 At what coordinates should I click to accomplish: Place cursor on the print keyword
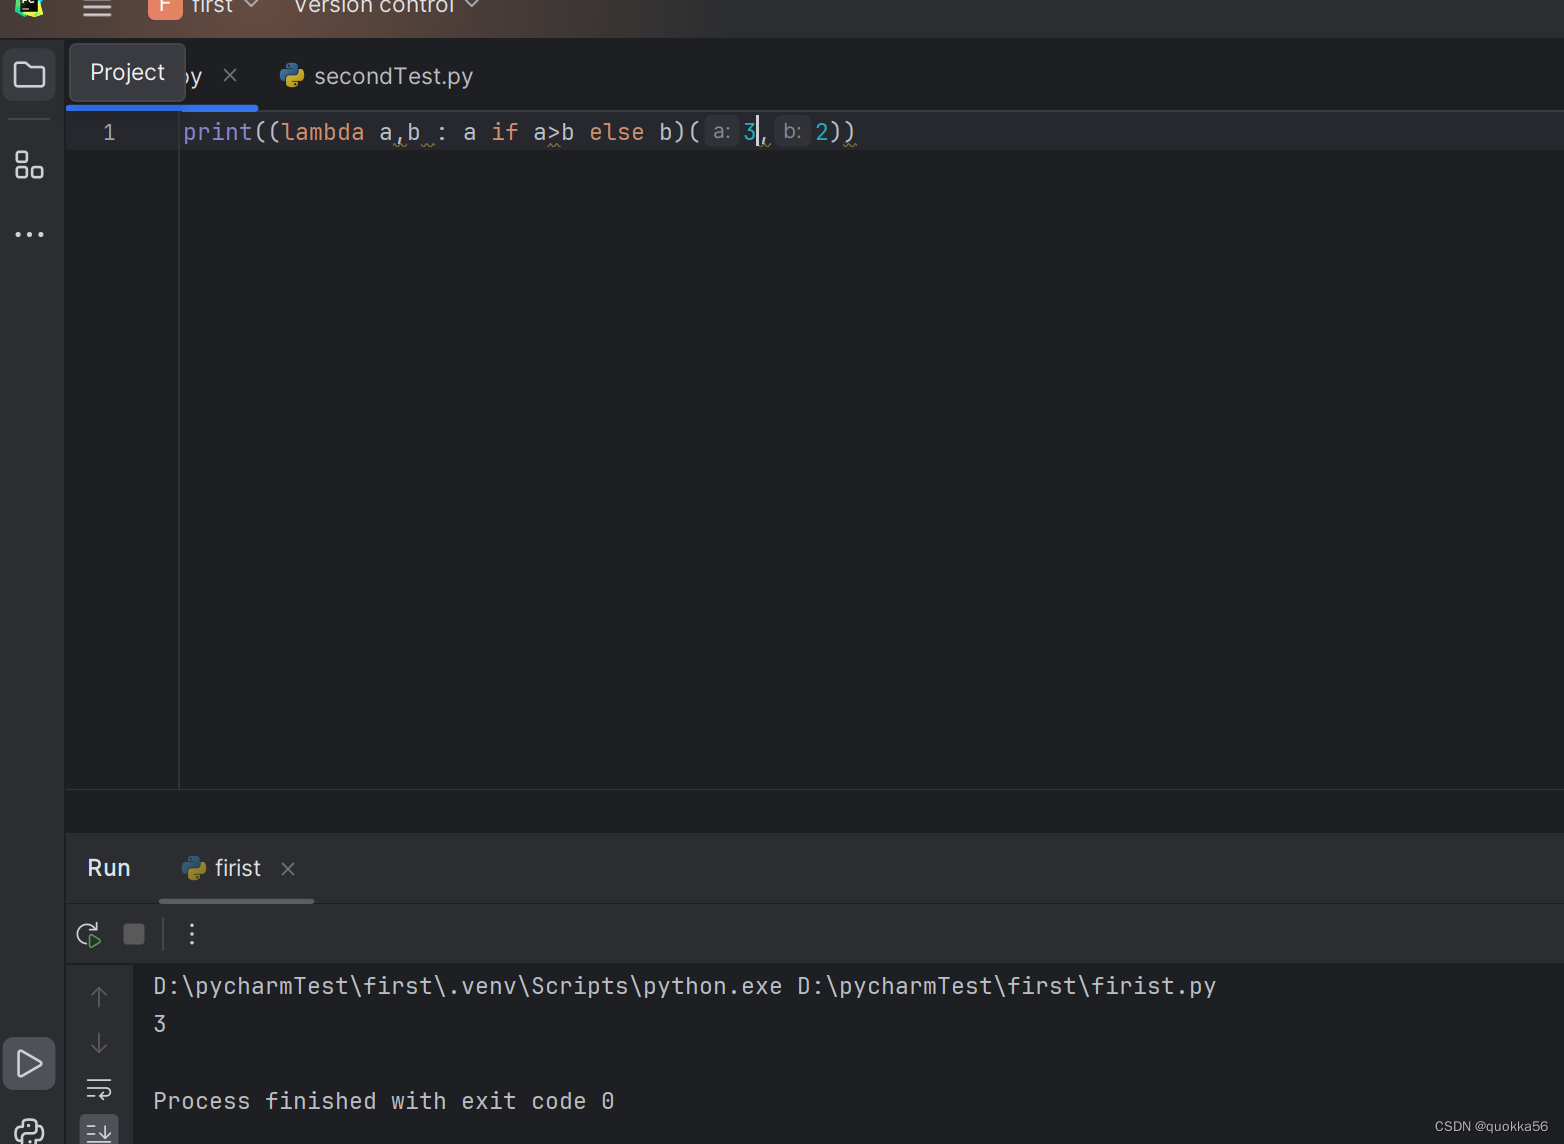point(218,132)
